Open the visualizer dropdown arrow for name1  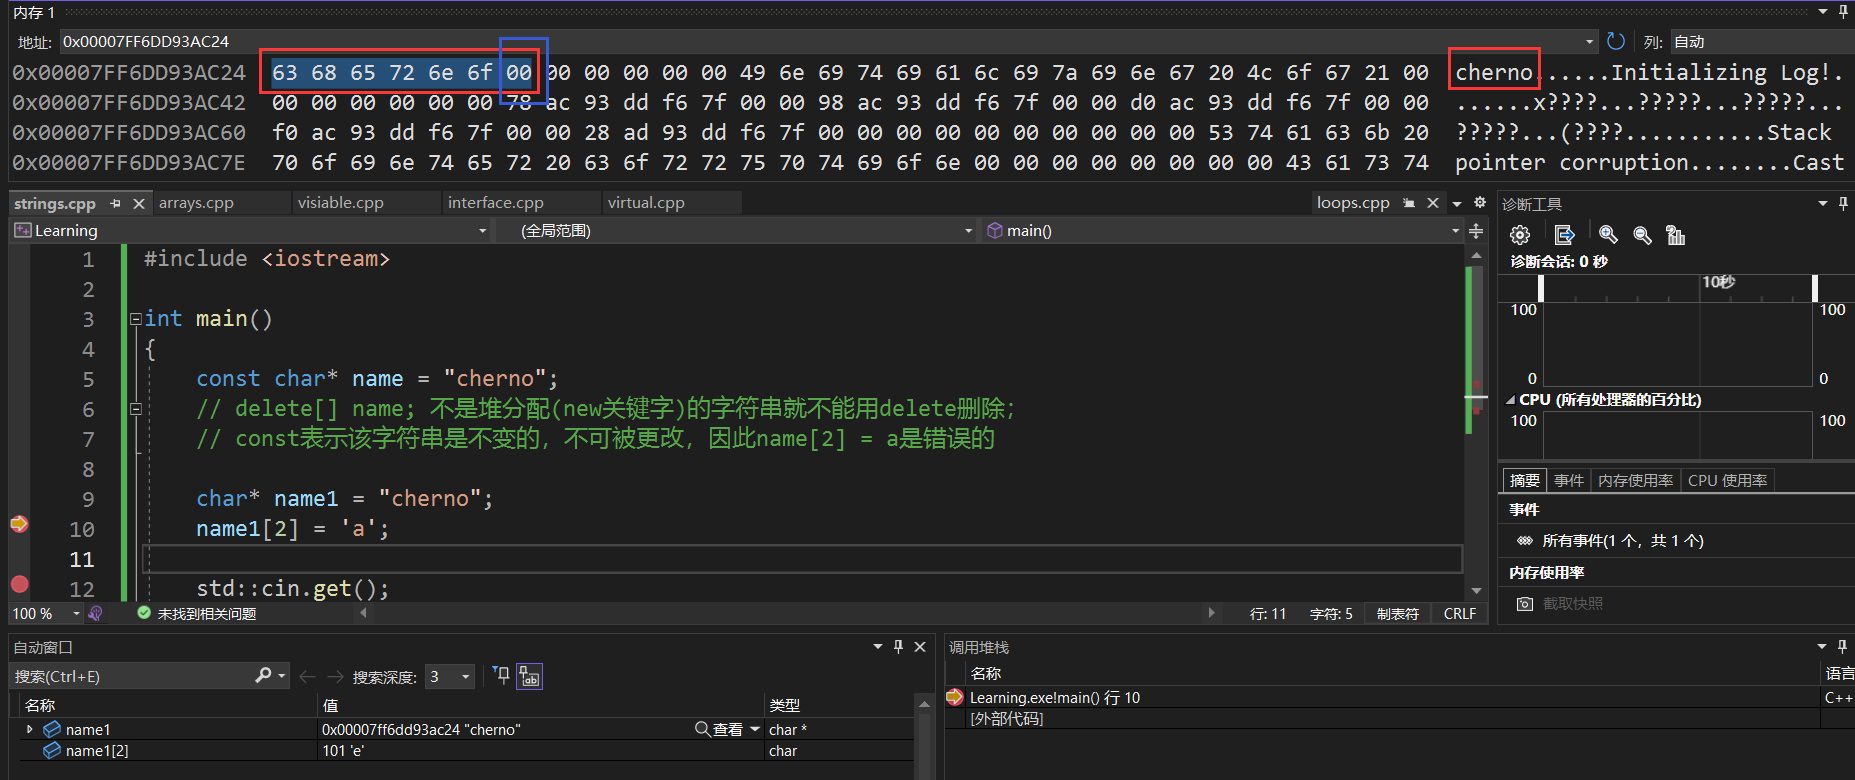click(755, 729)
